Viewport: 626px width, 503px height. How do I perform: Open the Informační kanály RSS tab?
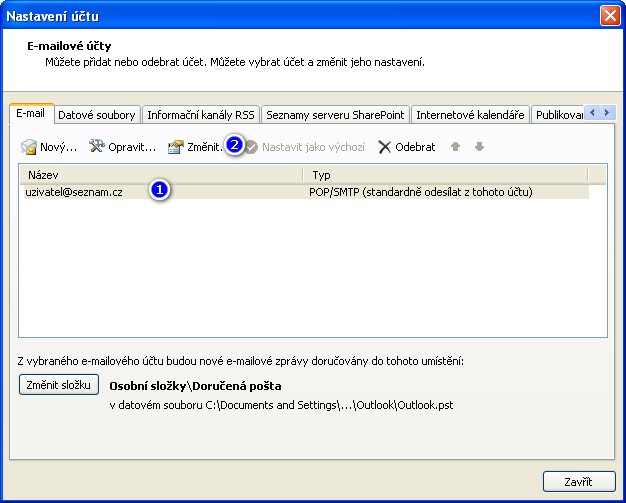(200, 115)
